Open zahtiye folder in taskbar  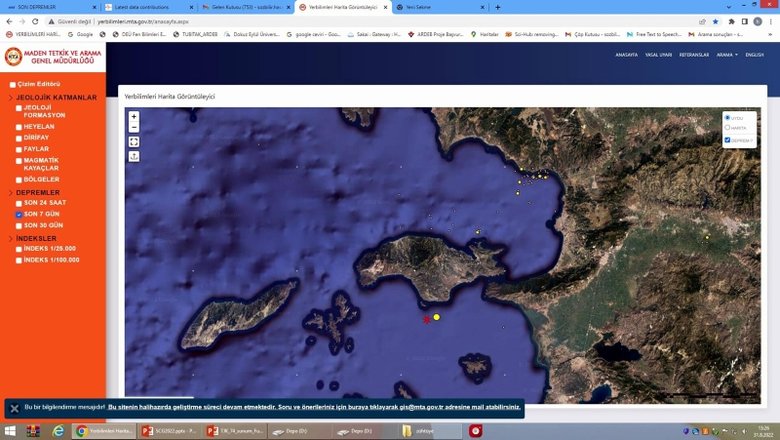431,431
